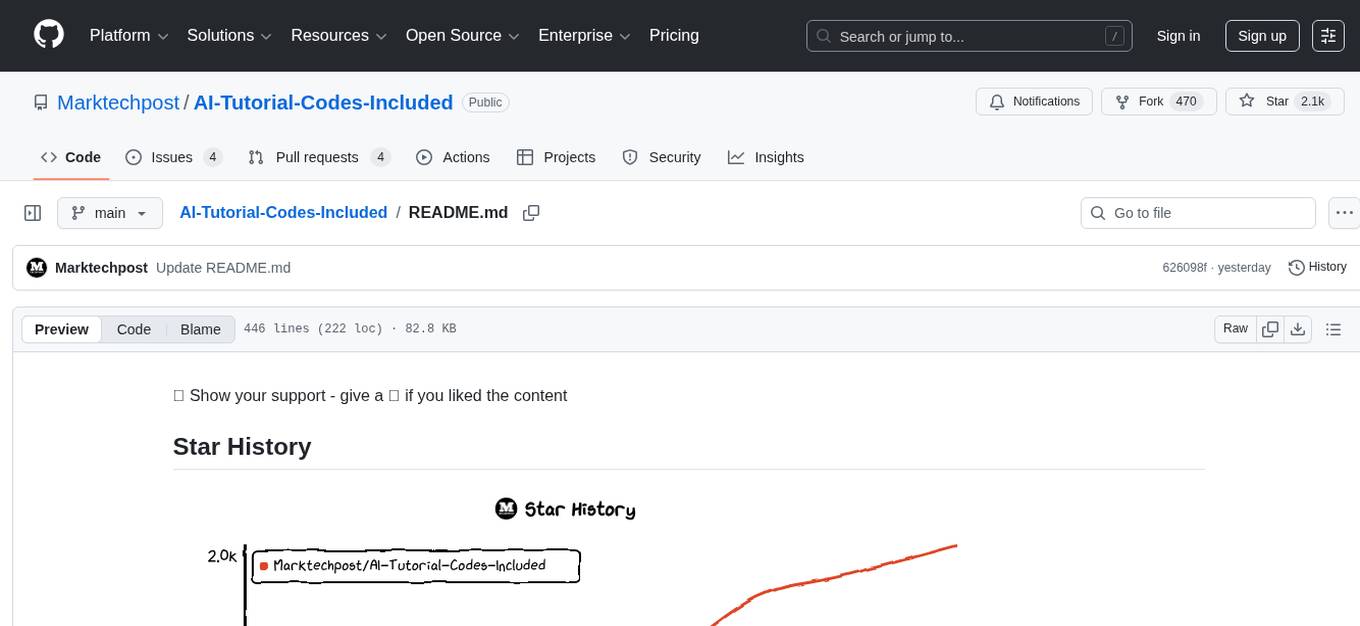Expand the Open Source menu

pyautogui.click(x=462, y=36)
